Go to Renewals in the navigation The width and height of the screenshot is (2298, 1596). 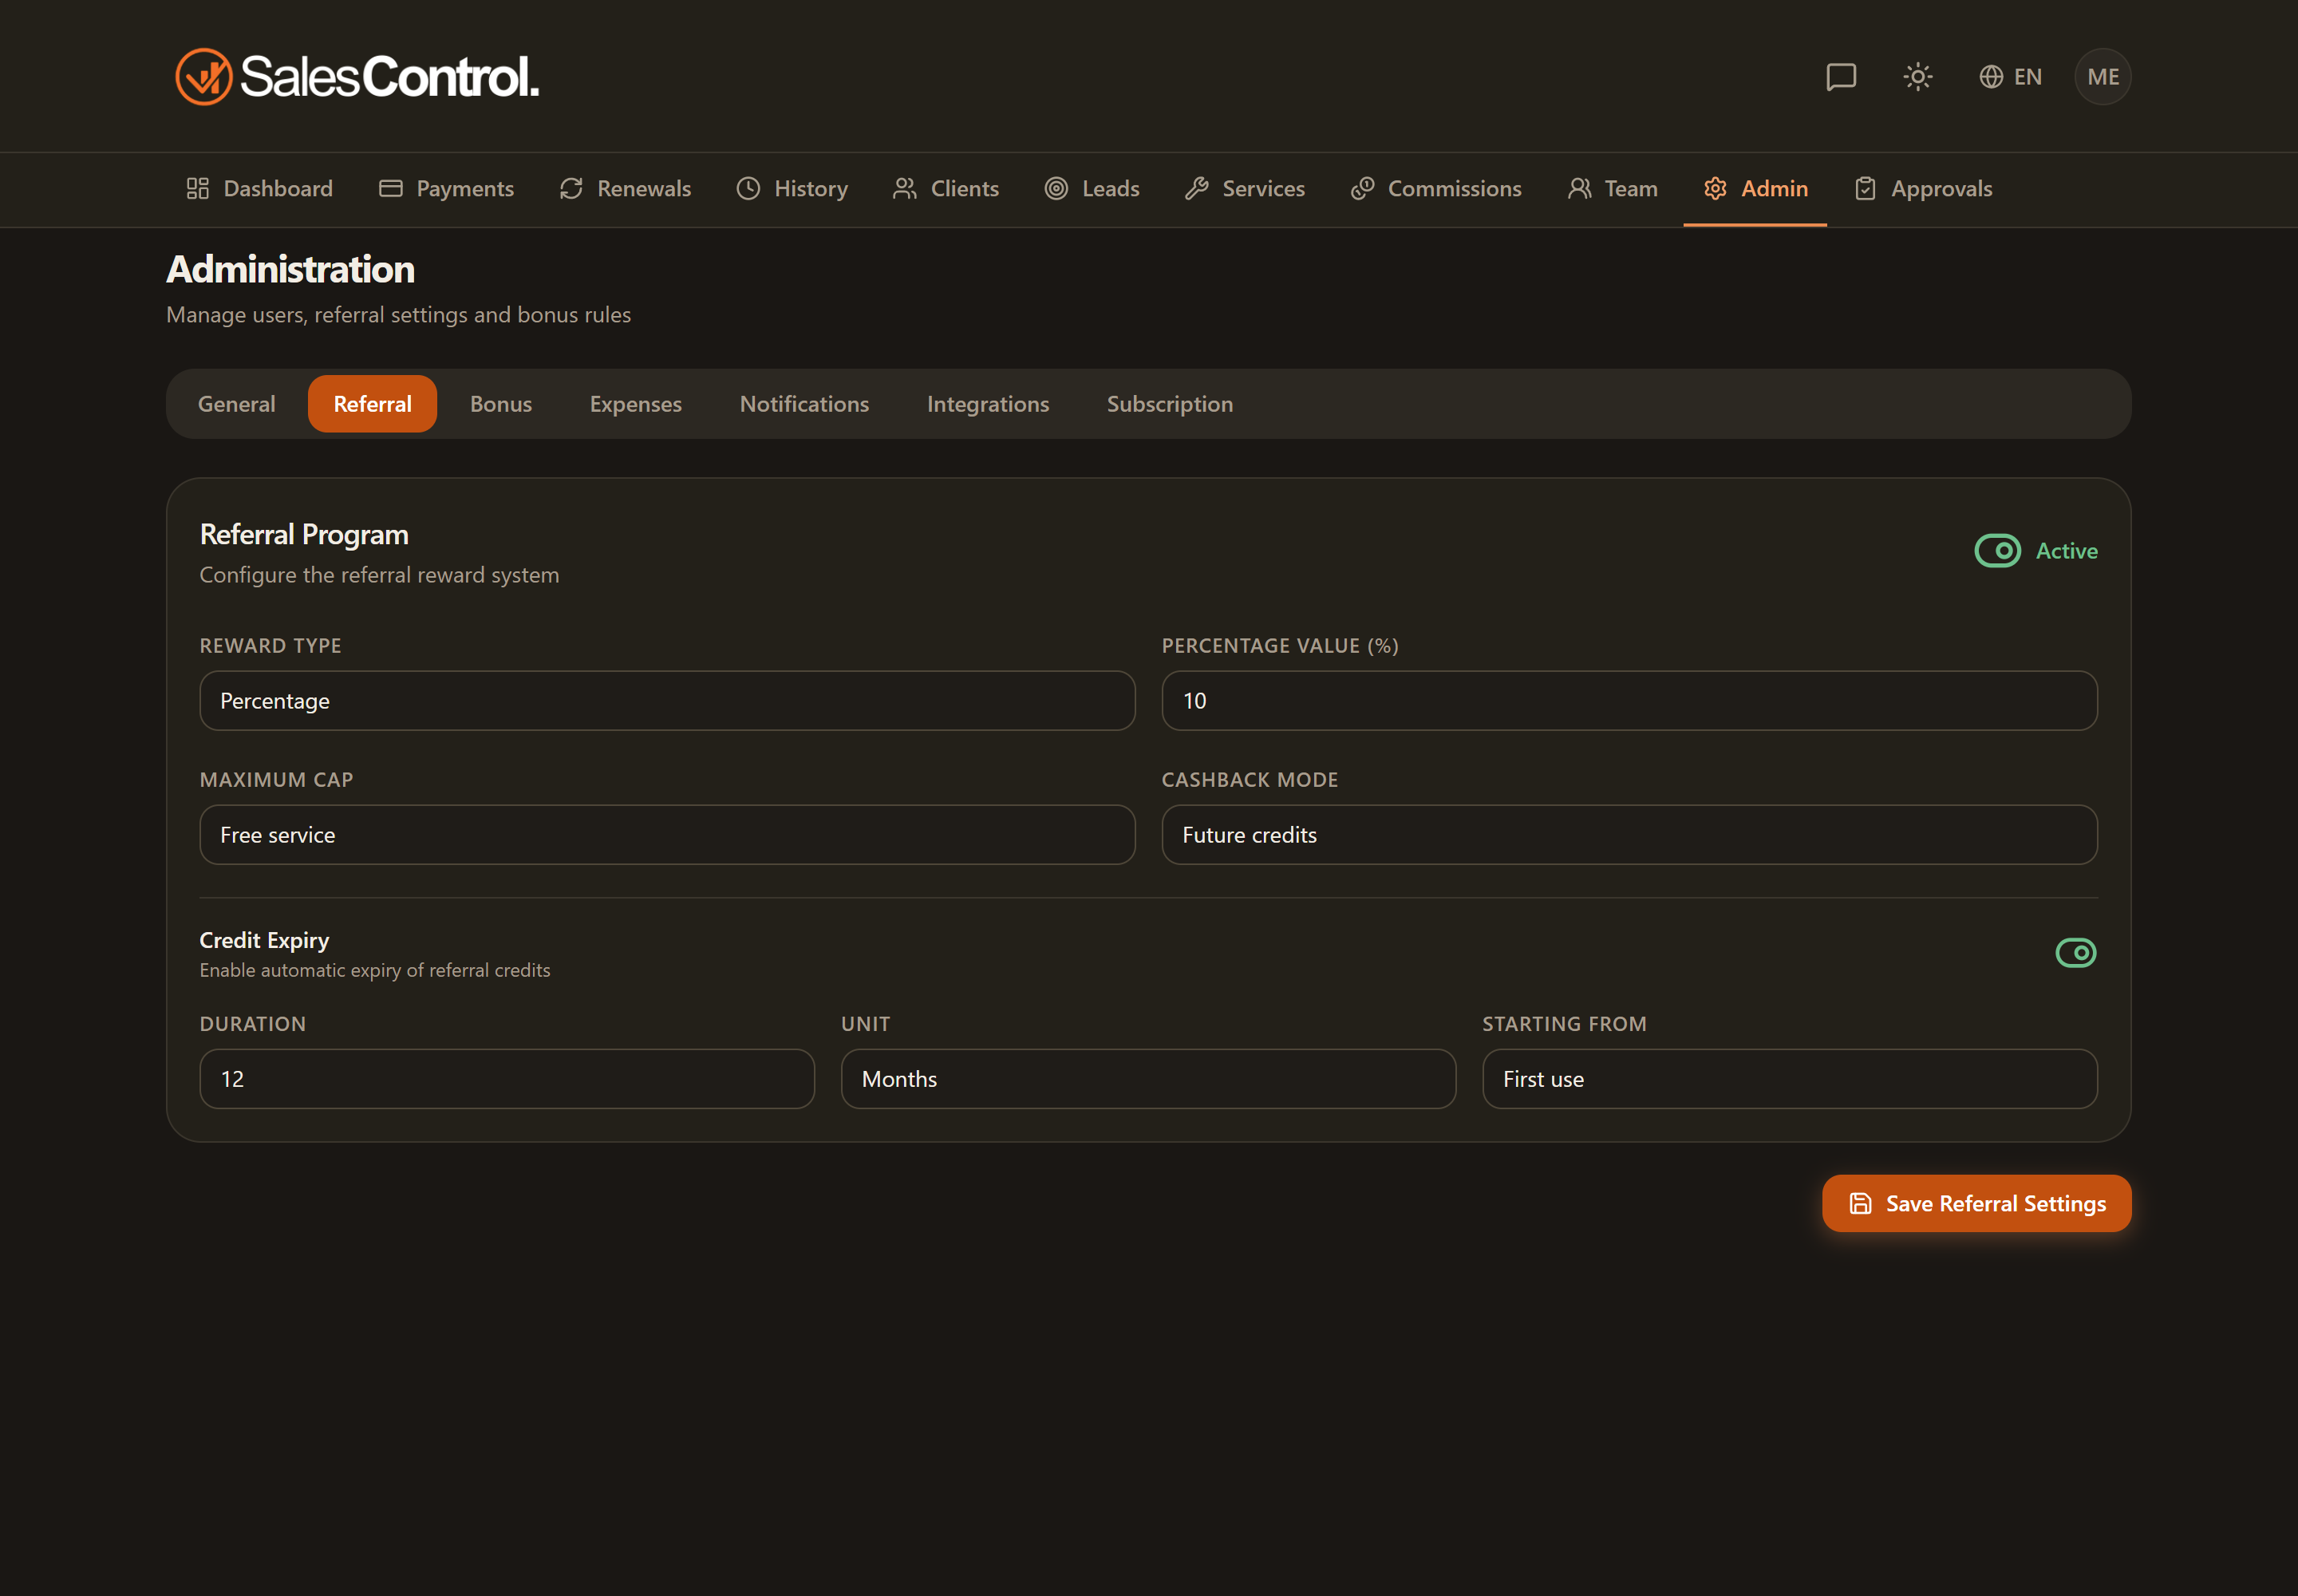625,188
